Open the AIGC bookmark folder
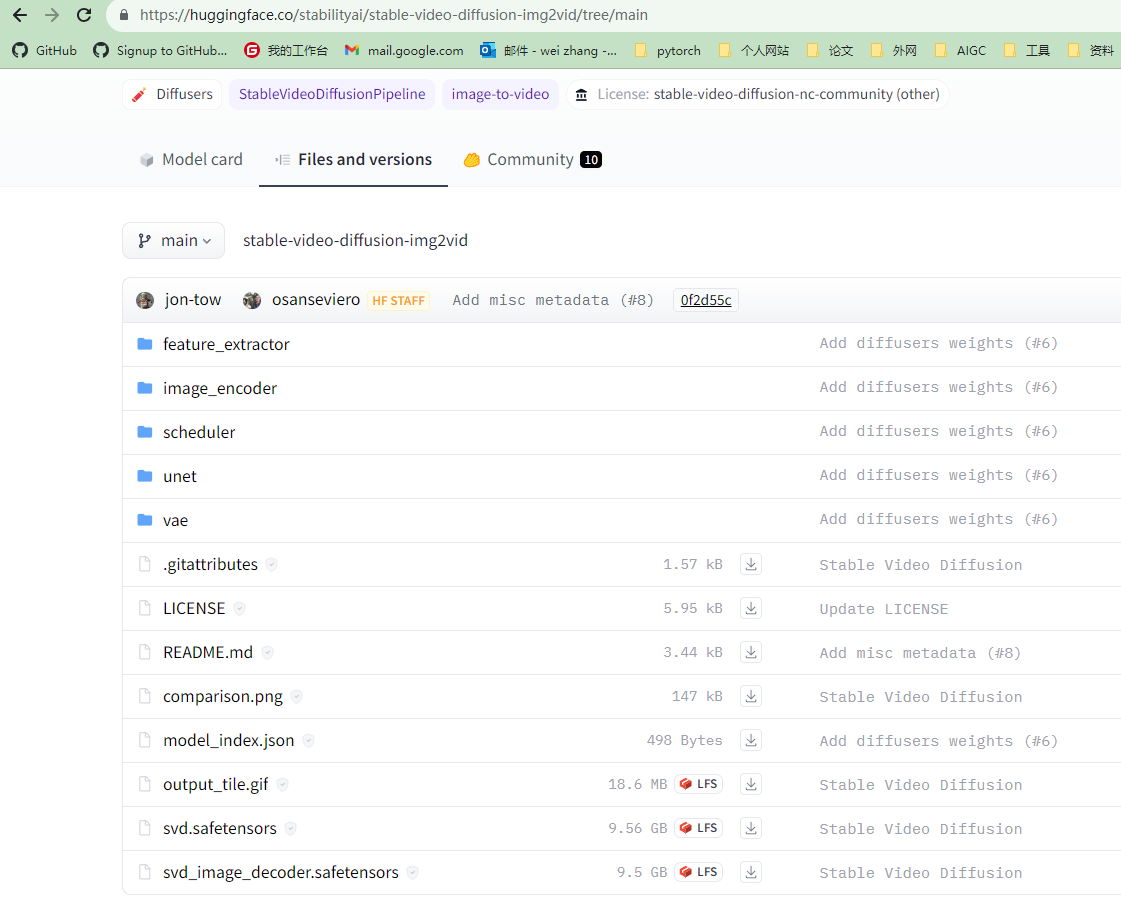Image resolution: width=1121 pixels, height=909 pixels. click(961, 50)
